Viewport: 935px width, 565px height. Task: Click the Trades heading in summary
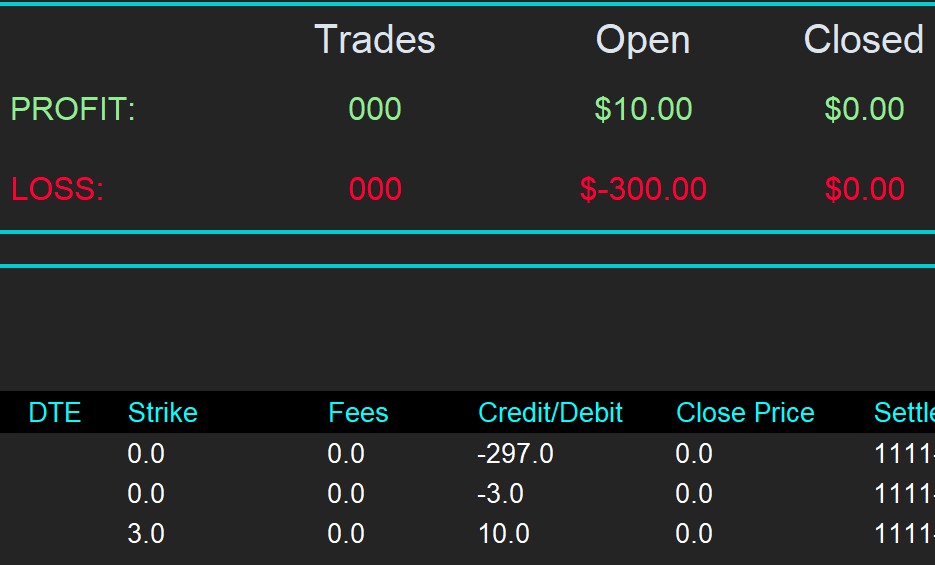375,40
